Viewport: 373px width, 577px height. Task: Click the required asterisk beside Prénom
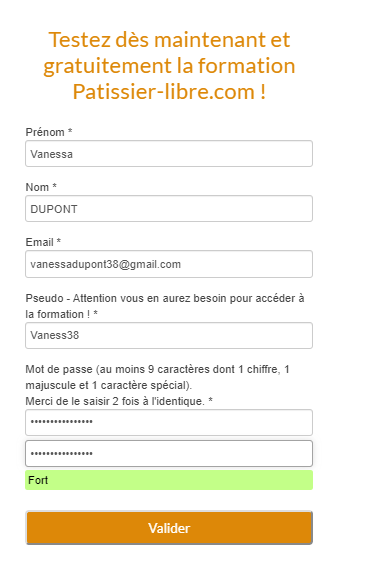70,131
